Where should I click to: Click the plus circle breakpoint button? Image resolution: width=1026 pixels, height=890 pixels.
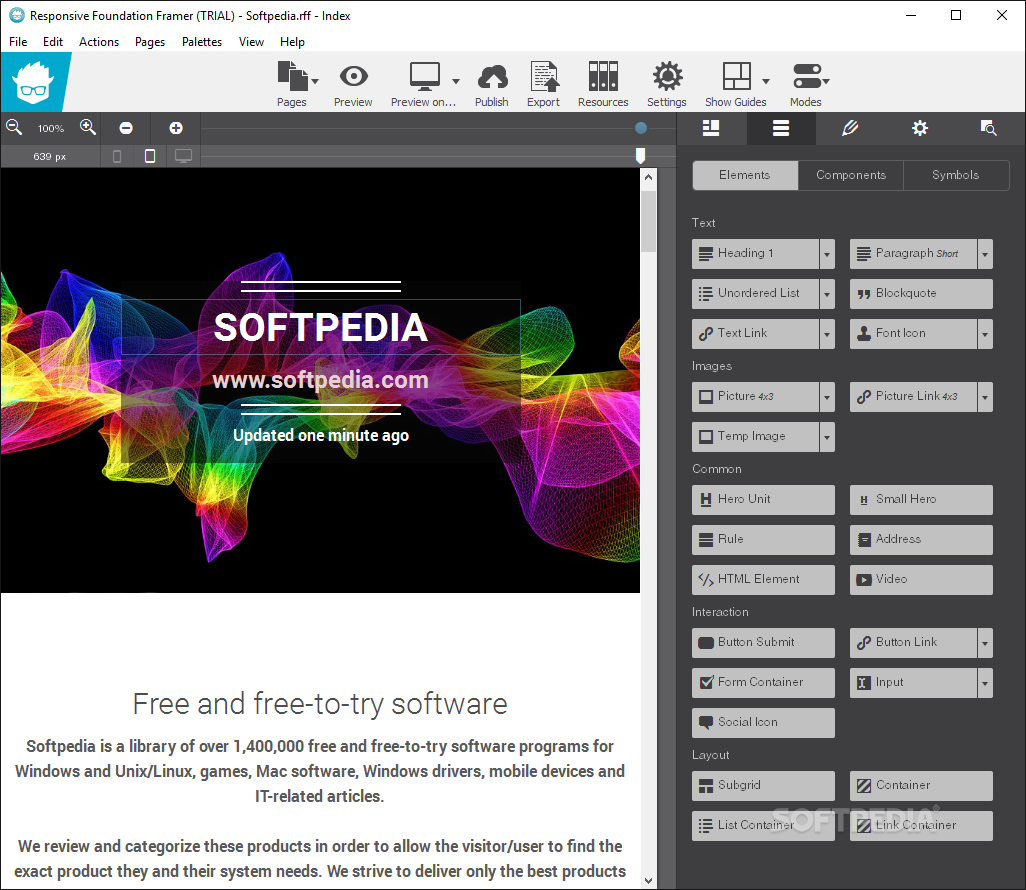pyautogui.click(x=176, y=128)
